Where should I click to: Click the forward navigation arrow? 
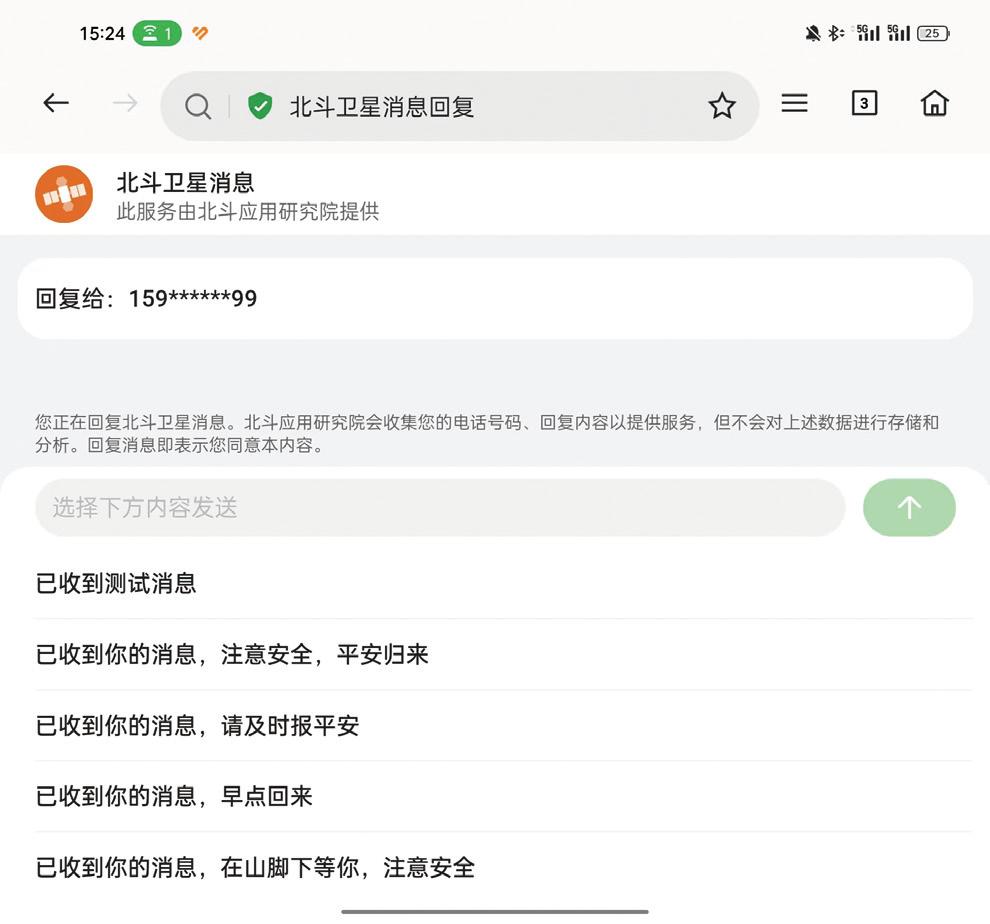coord(122,102)
